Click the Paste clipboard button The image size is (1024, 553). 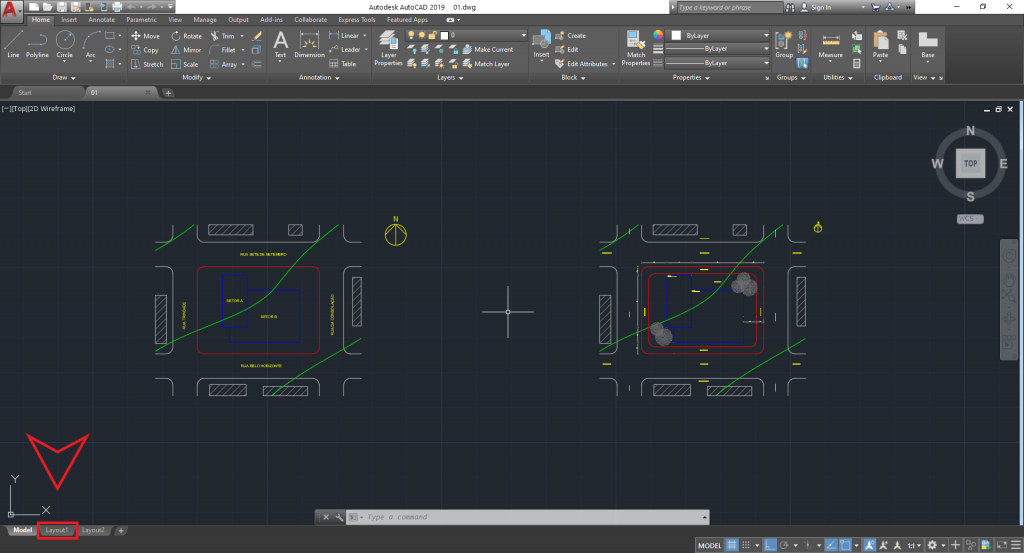[x=880, y=44]
